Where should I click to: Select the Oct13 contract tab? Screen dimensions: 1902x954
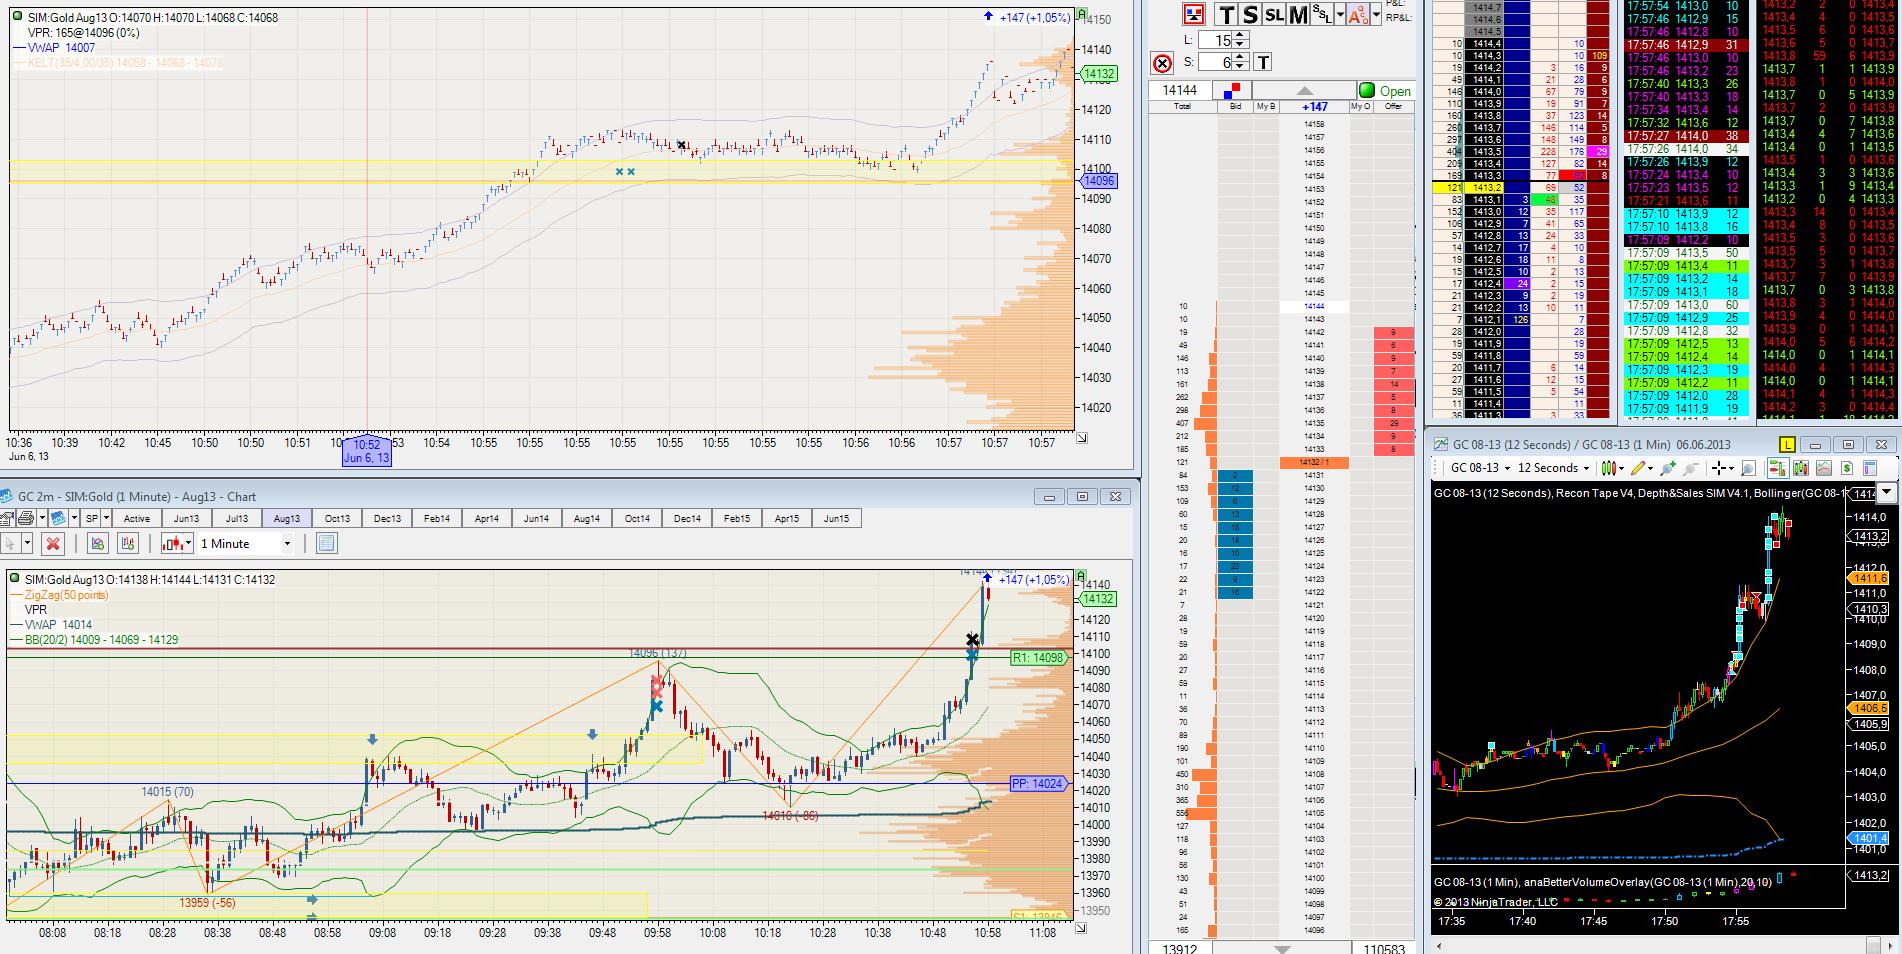[337, 518]
